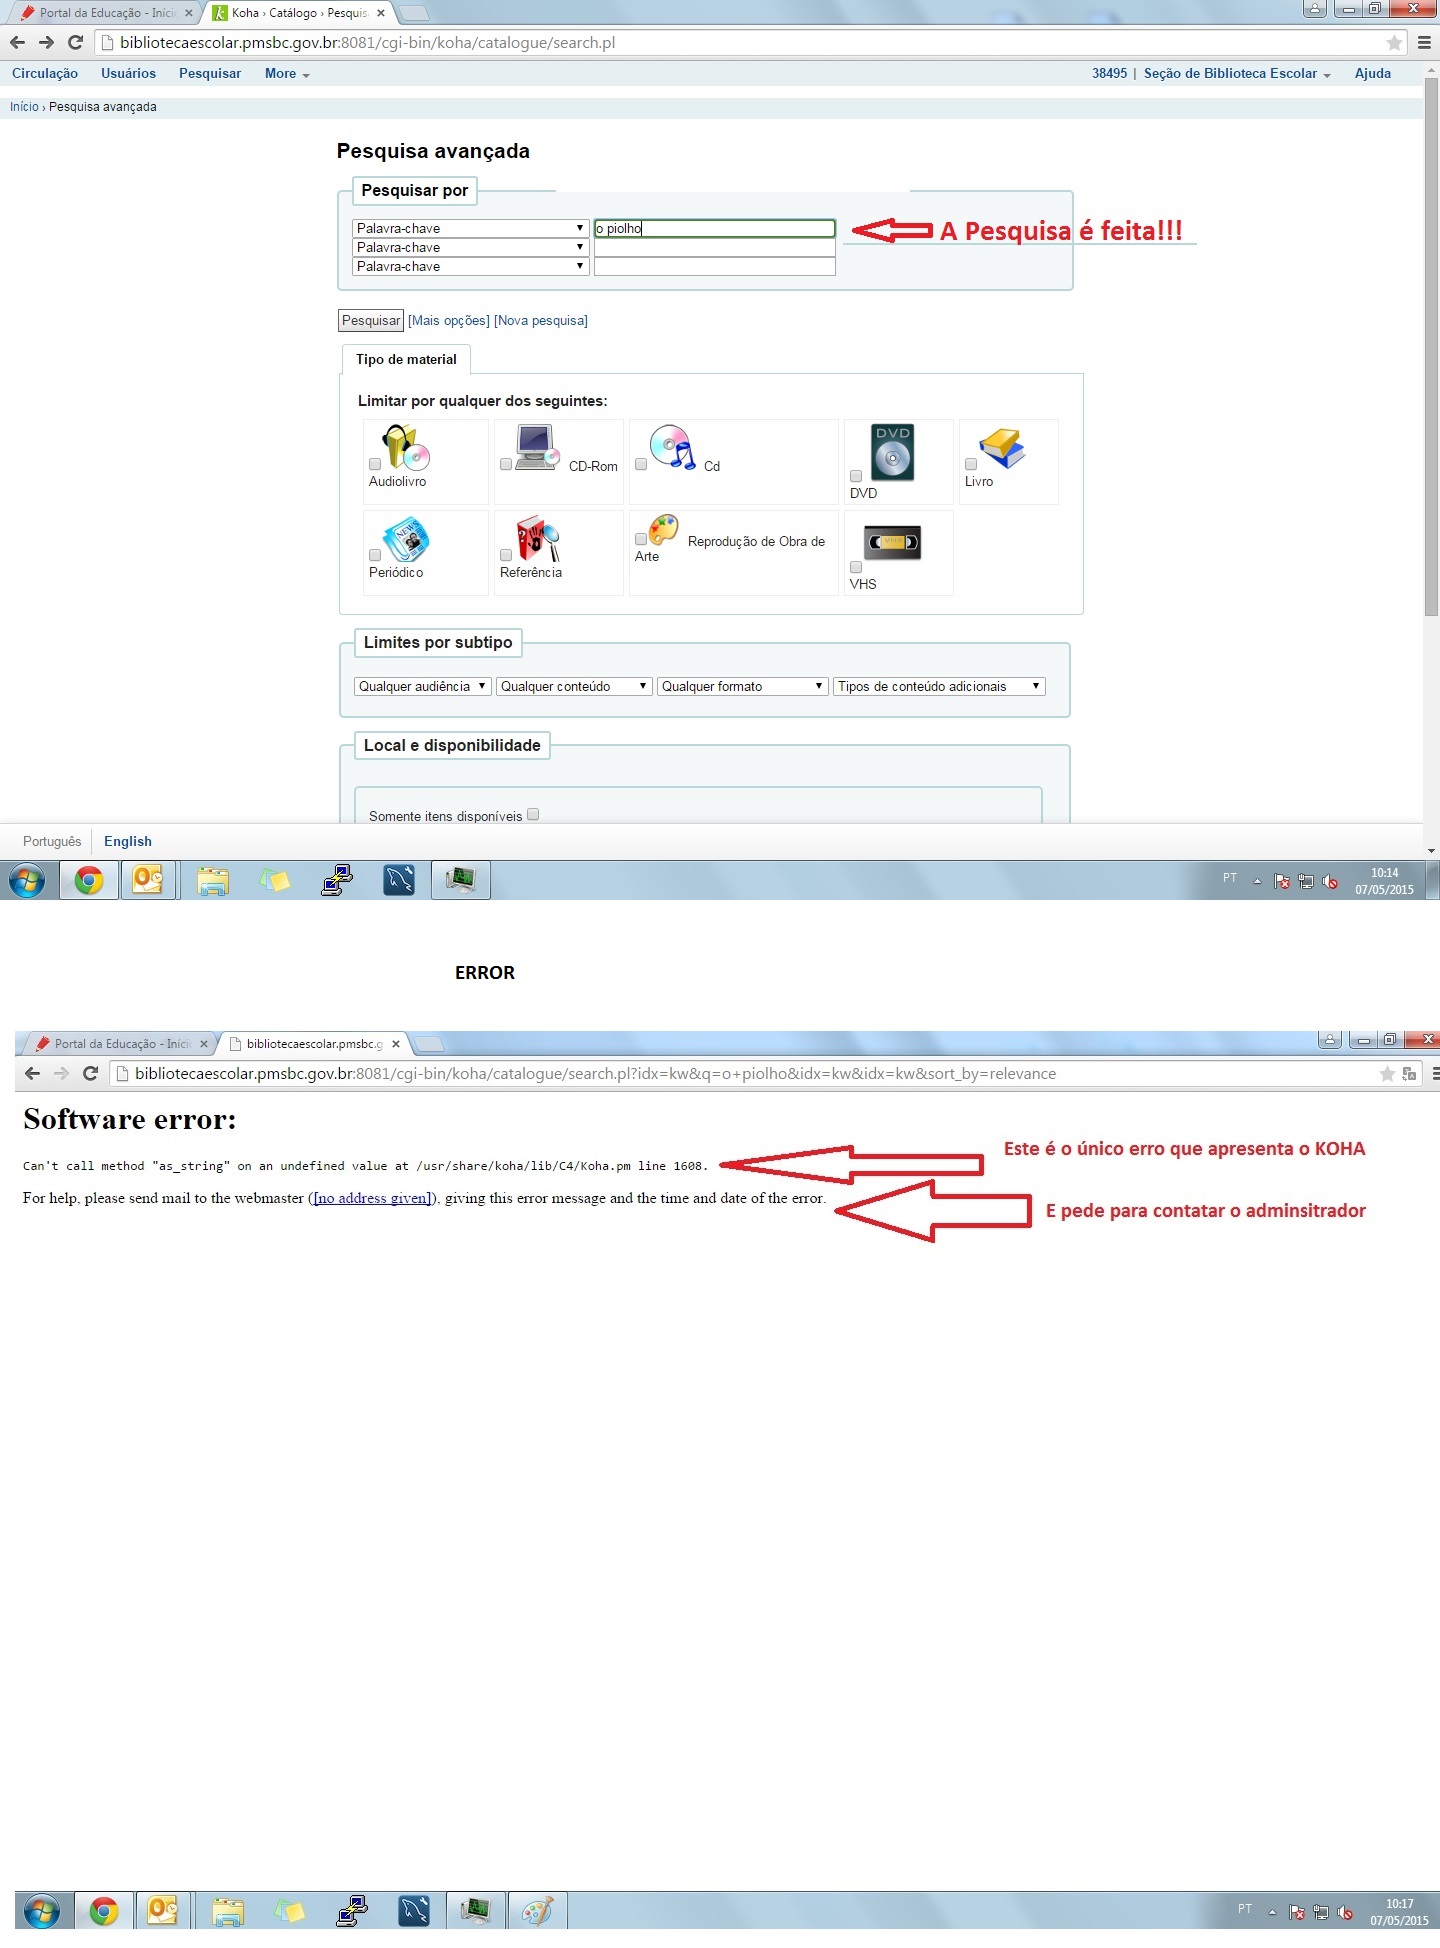Viewport: 1440px width, 1948px height.
Task: Follow the [Mais opções] link
Action: point(448,320)
